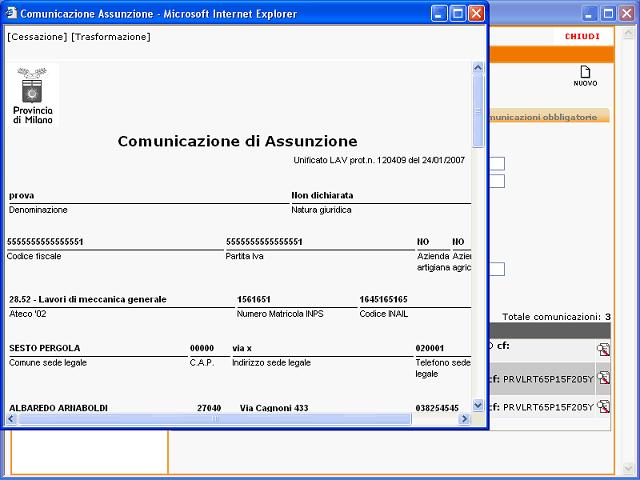Close the background browser window

627,14
